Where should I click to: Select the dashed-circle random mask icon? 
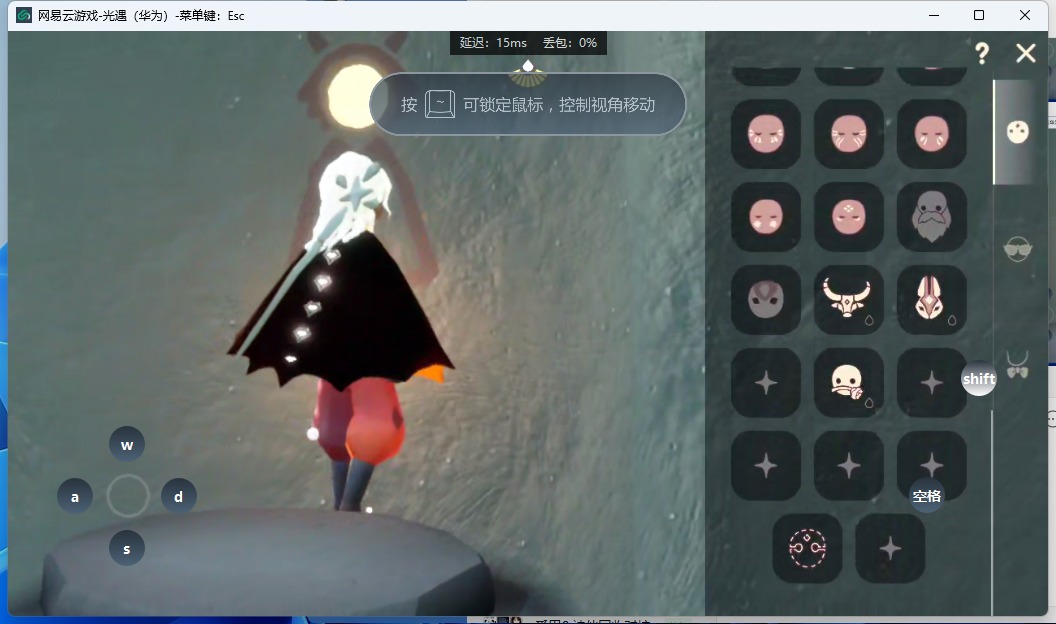[807, 548]
